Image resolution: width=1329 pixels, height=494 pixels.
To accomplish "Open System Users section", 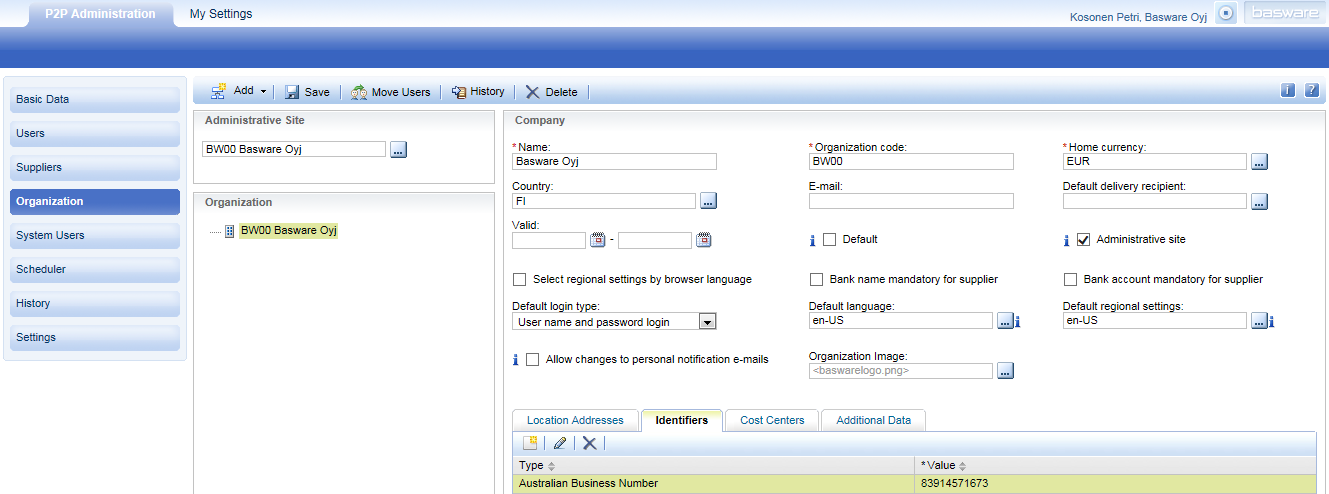I will click(95, 235).
